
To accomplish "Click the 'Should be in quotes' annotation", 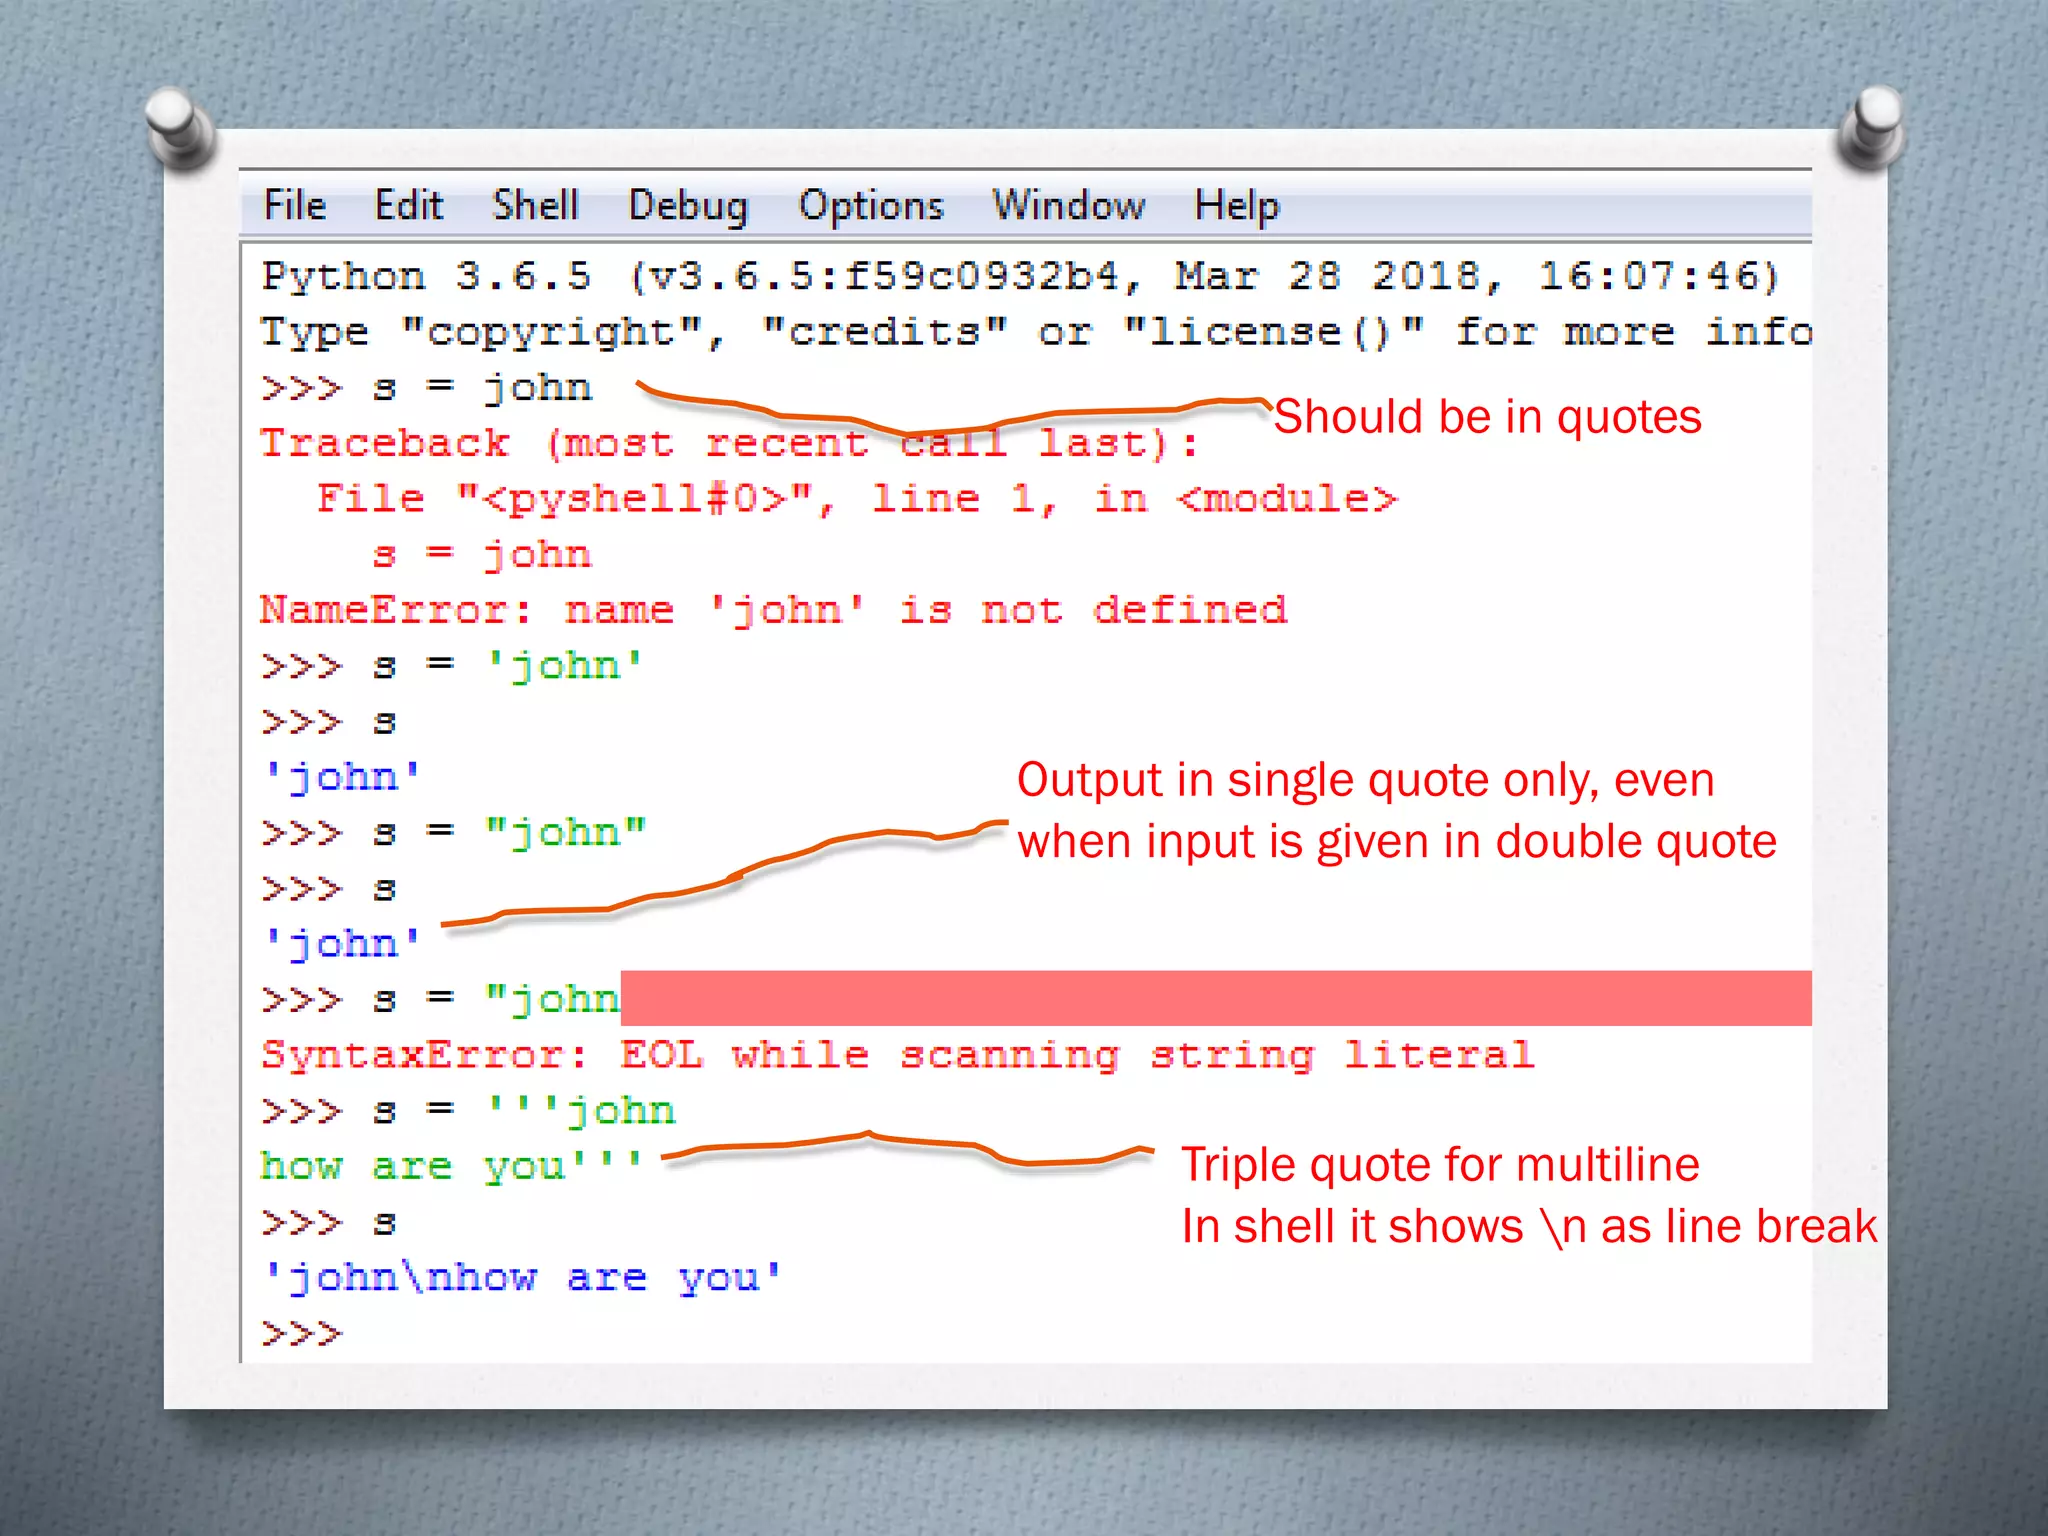I will coord(1487,417).
